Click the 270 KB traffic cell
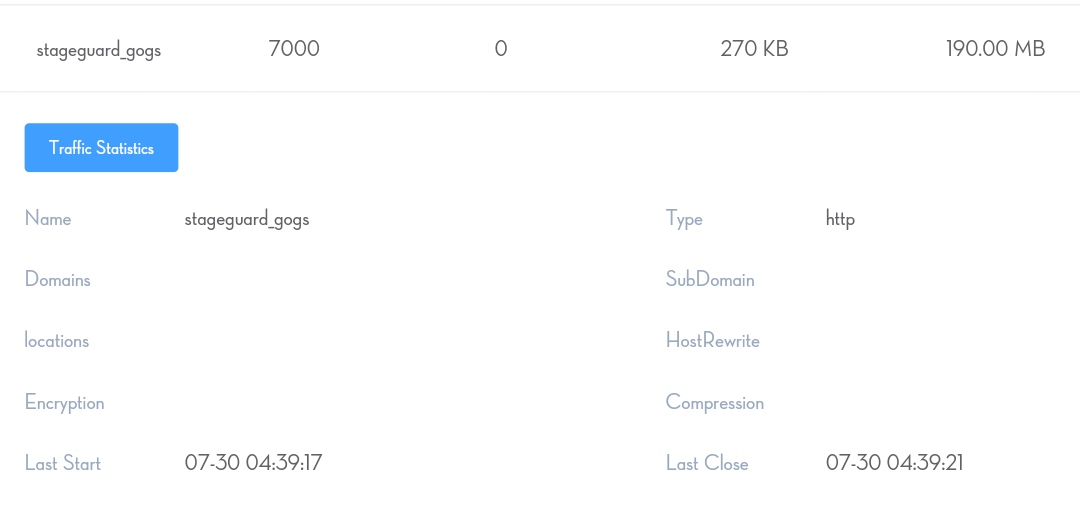The height and width of the screenshot is (507, 1080). coord(754,48)
